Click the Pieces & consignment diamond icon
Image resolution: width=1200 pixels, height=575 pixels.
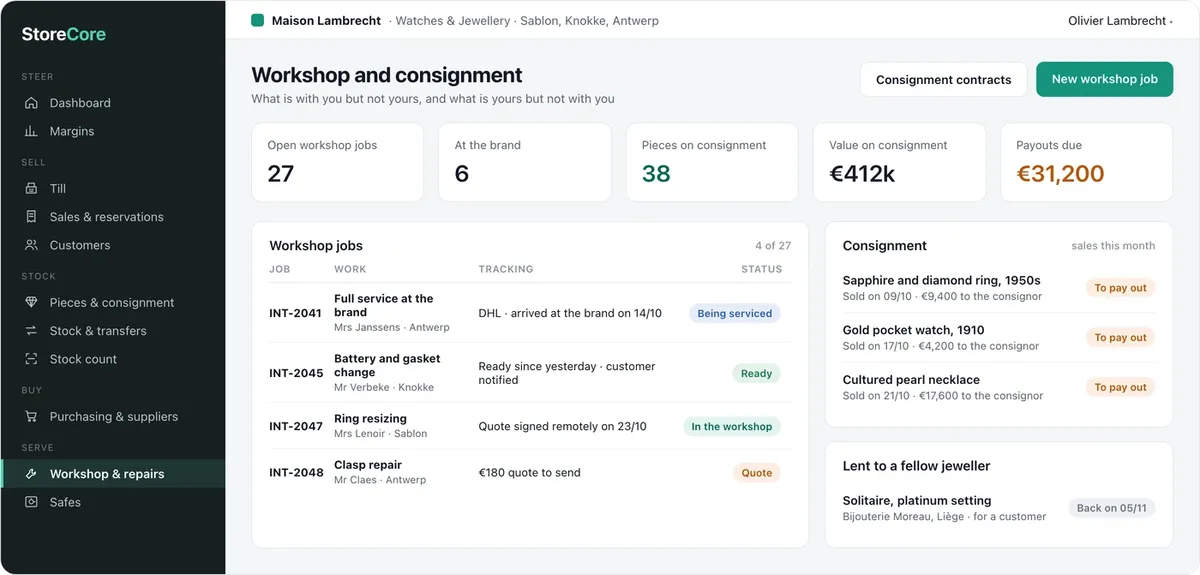31,302
